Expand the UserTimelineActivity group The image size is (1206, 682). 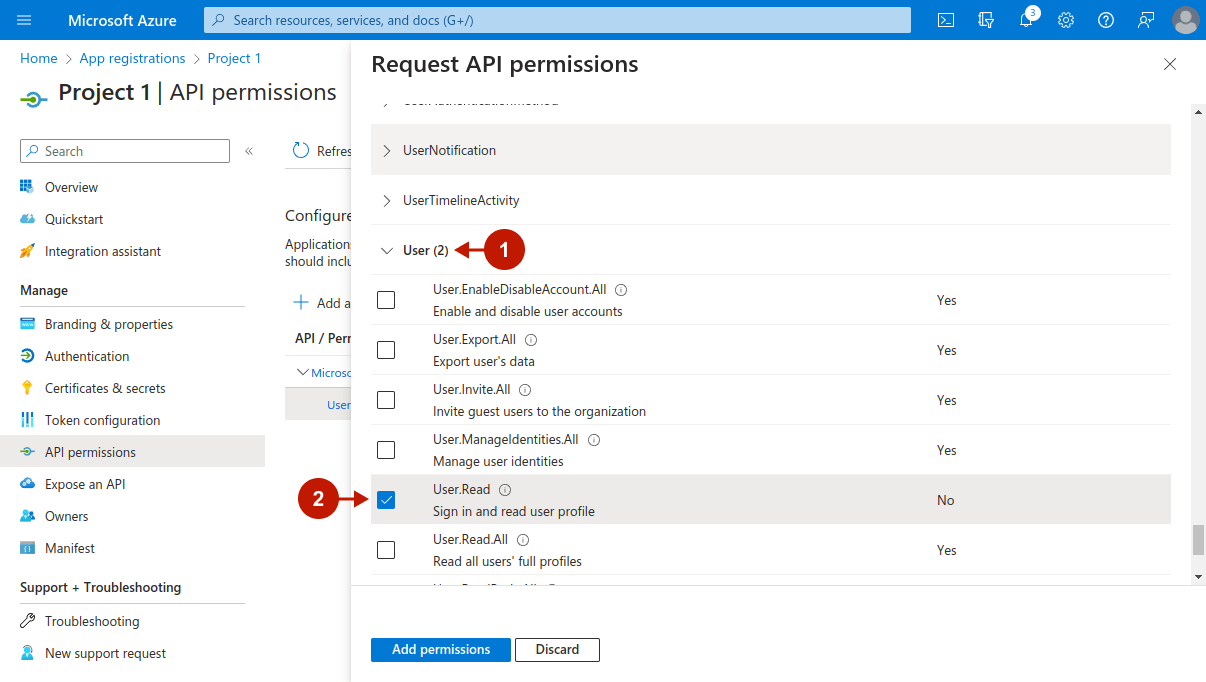387,201
